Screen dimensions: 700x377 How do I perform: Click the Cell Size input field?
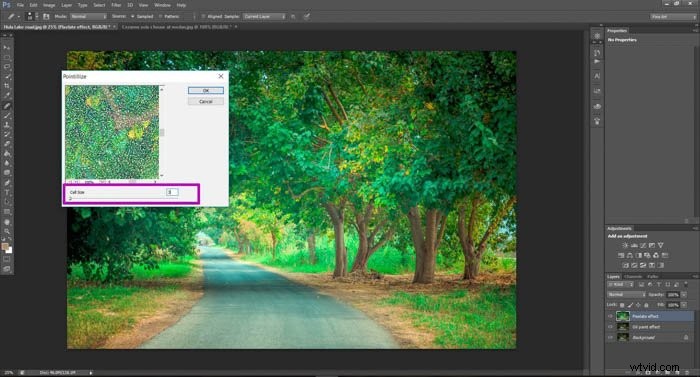click(x=172, y=192)
